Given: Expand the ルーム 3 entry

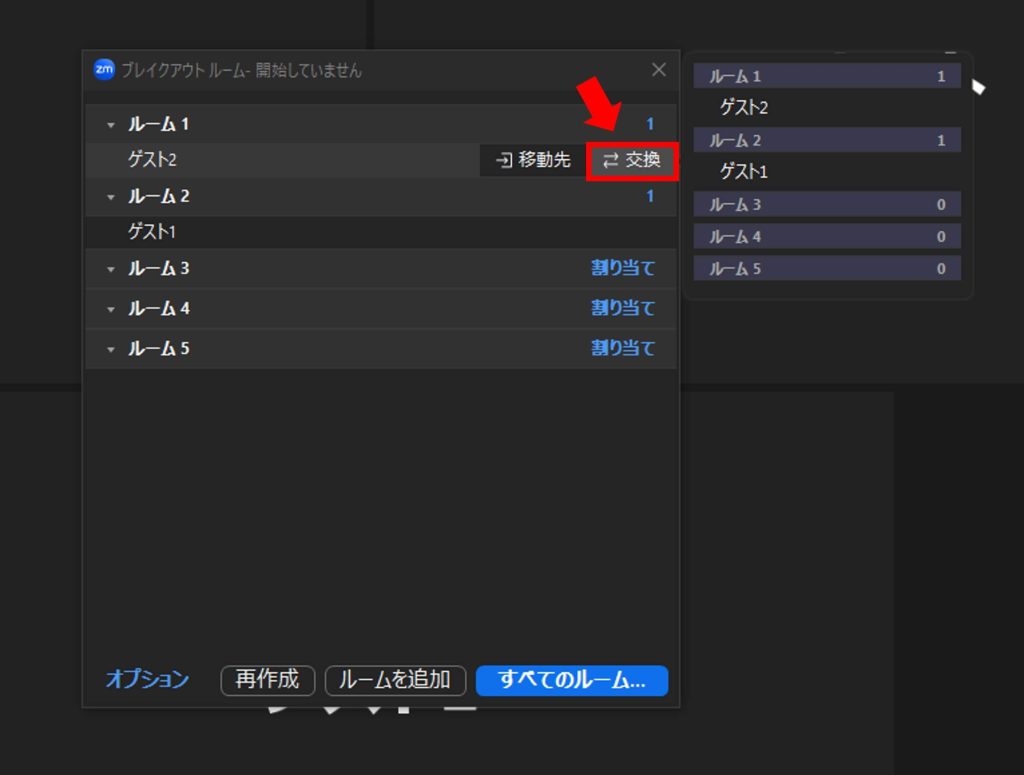Looking at the screenshot, I should [x=110, y=268].
